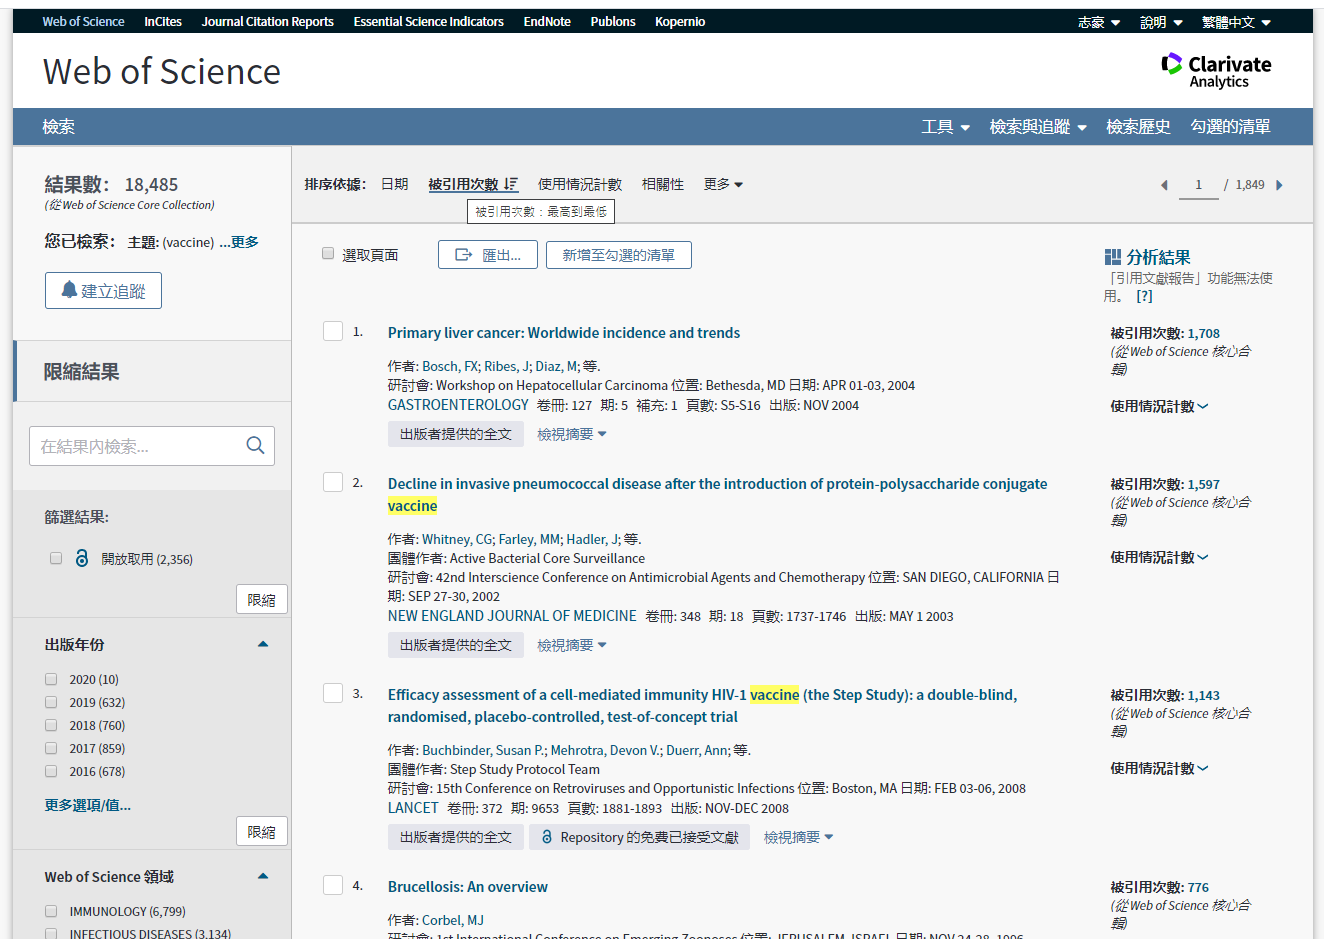Screen dimensions: 1324x939
Task: Click the analyze results chart icon
Action: tap(1113, 257)
